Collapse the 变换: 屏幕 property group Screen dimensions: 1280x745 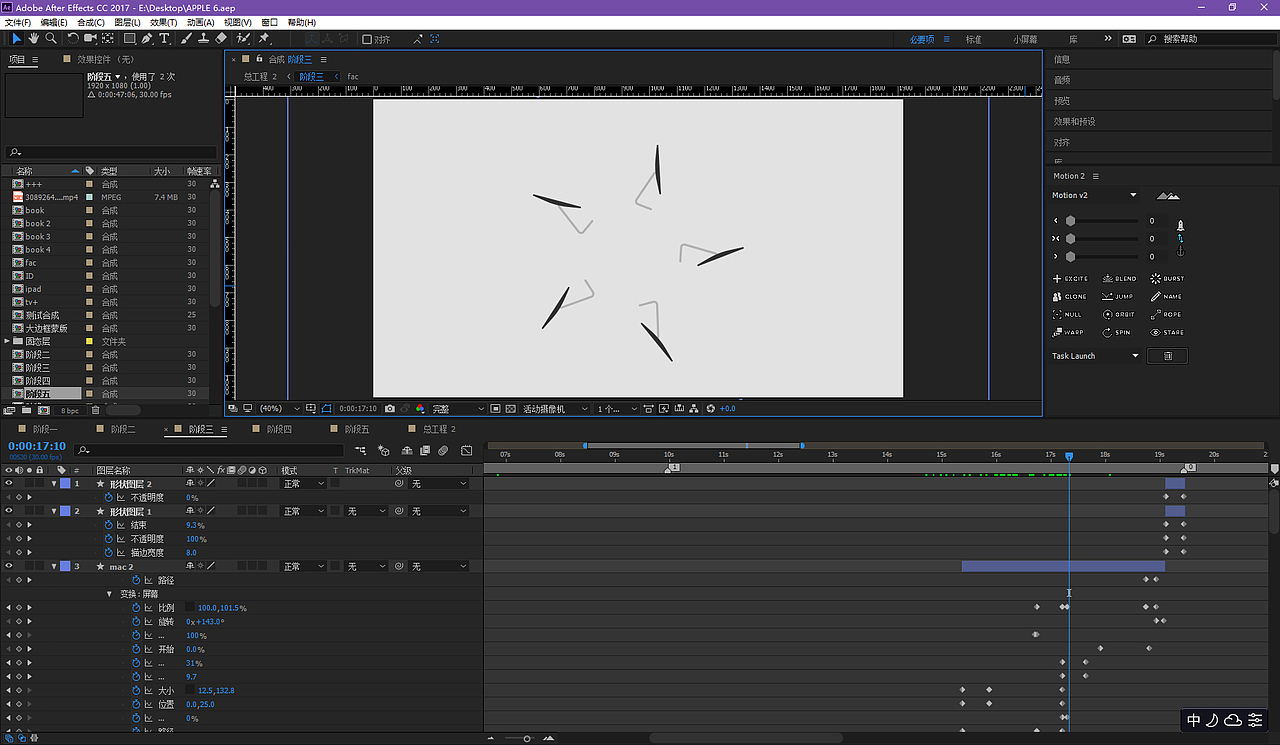pyautogui.click(x=110, y=594)
